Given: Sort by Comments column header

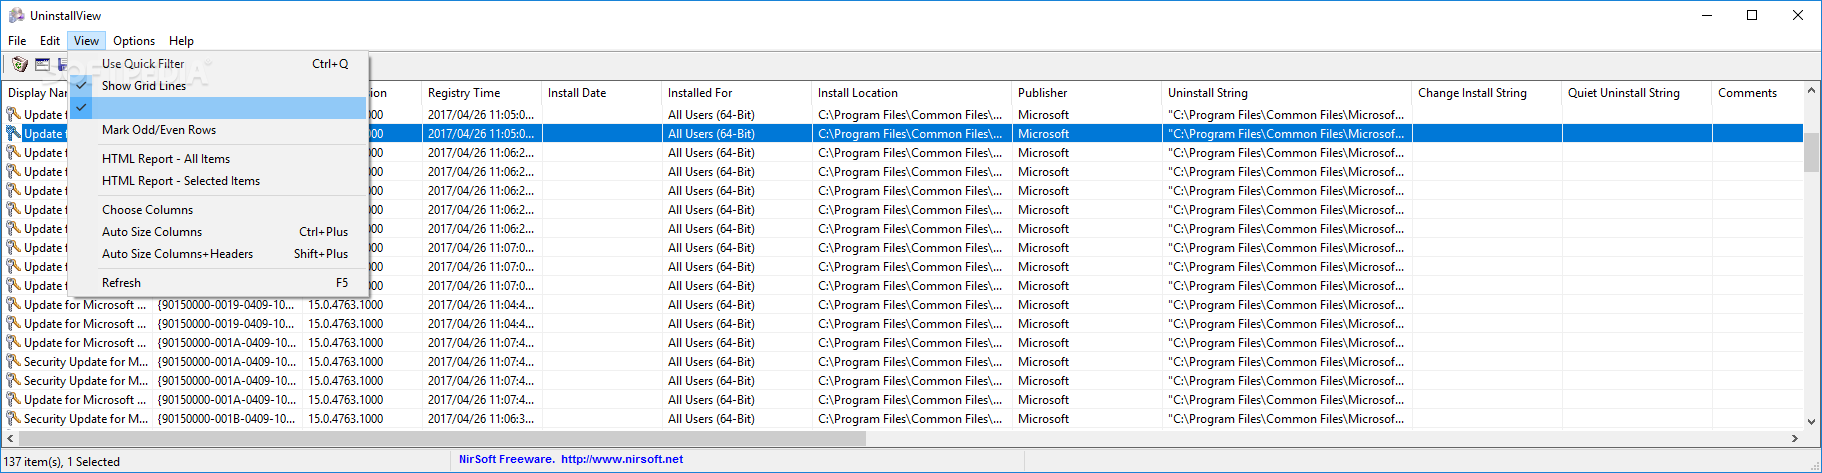Looking at the screenshot, I should [x=1757, y=93].
